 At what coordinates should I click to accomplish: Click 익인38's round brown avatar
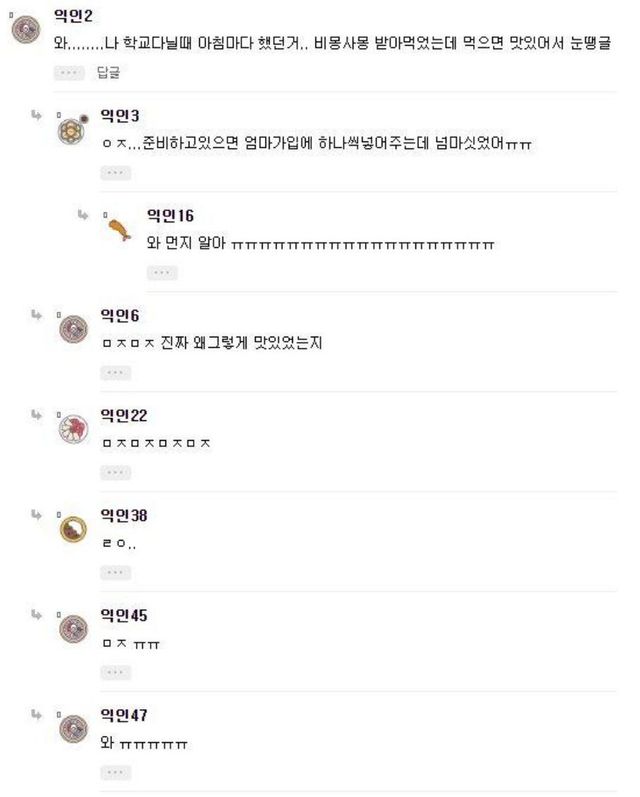pos(73,528)
